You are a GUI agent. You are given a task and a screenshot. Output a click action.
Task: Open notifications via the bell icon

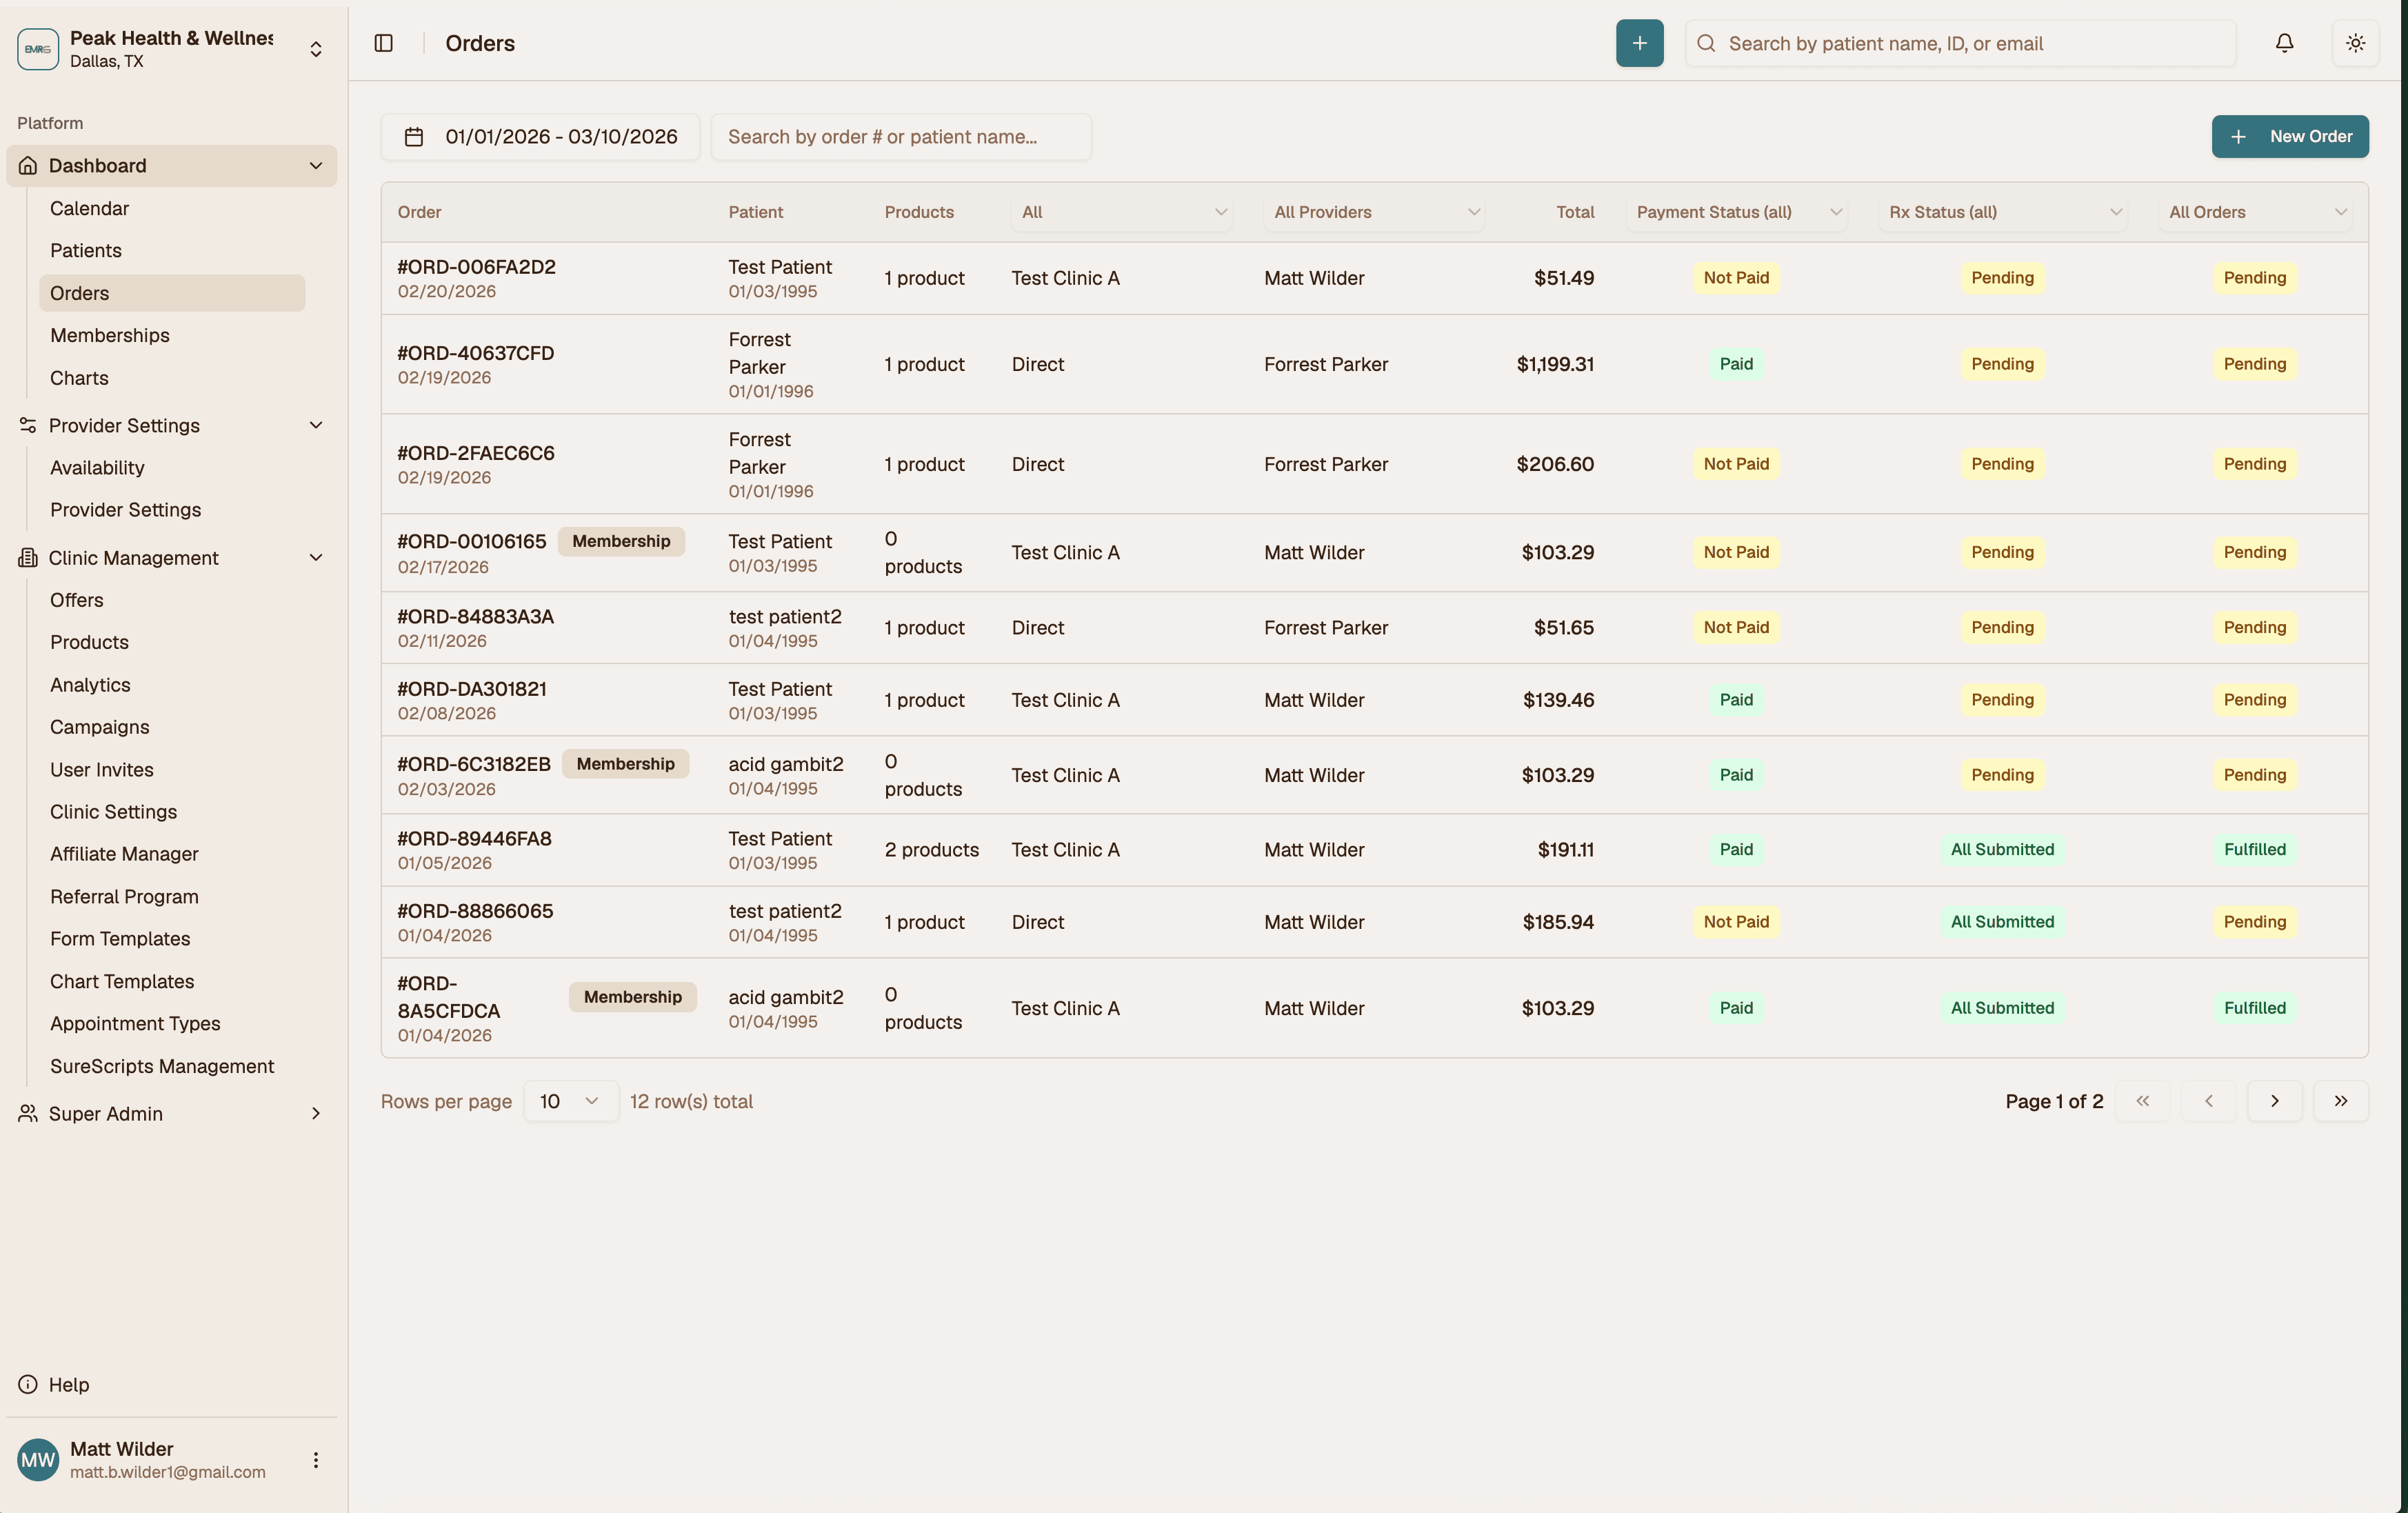(x=2284, y=43)
